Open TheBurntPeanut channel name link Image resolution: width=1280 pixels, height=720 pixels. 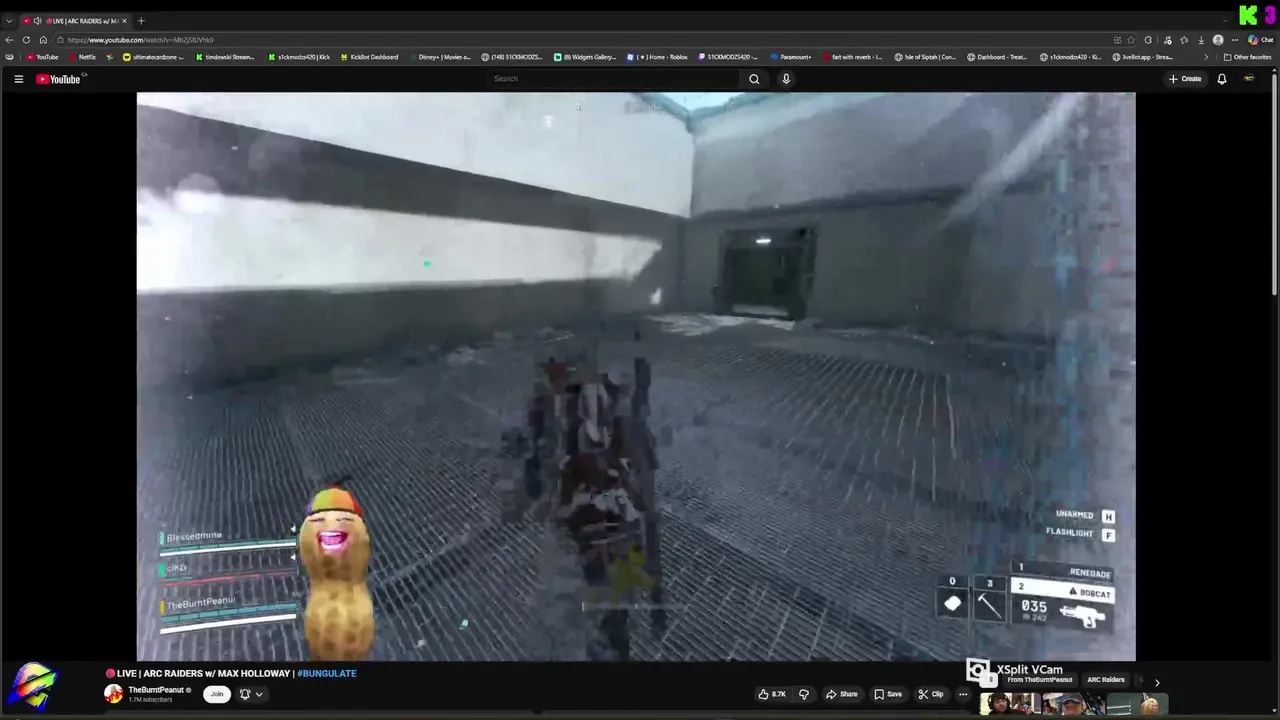[155, 690]
